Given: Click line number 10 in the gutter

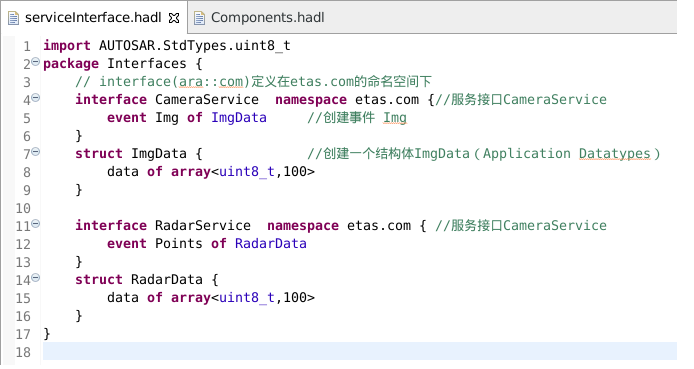Looking at the screenshot, I should point(23,208).
